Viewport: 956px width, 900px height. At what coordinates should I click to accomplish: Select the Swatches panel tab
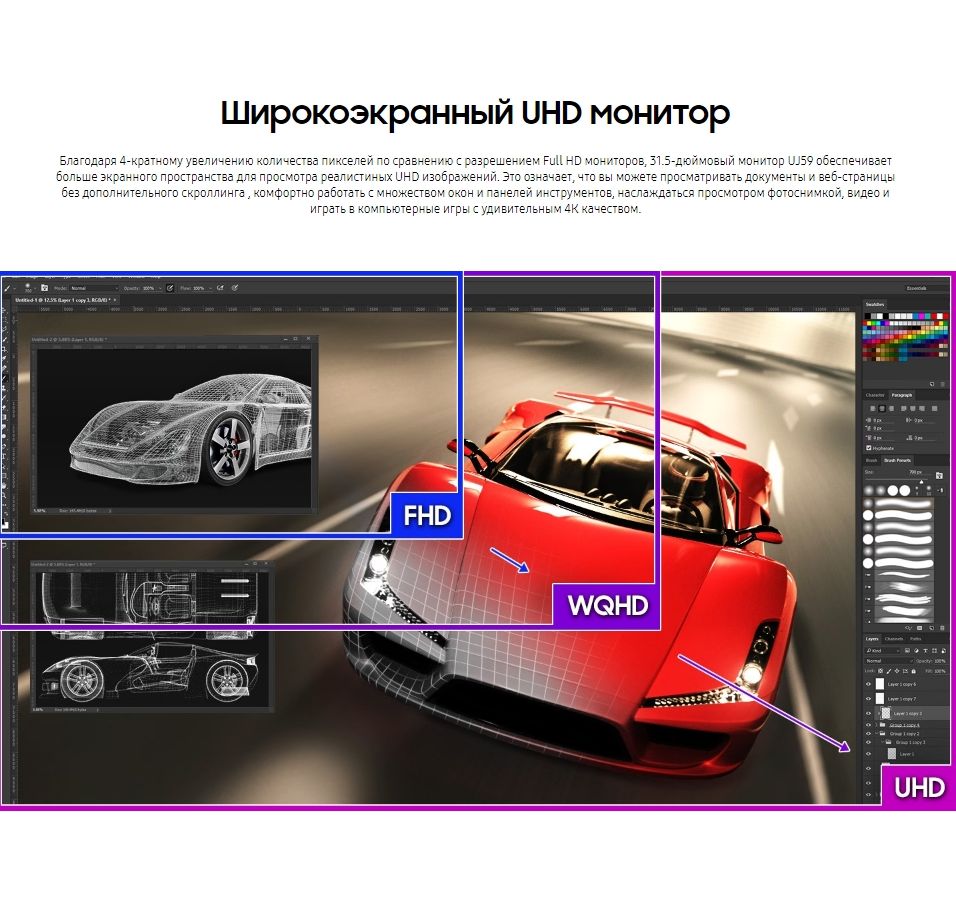[x=875, y=304]
